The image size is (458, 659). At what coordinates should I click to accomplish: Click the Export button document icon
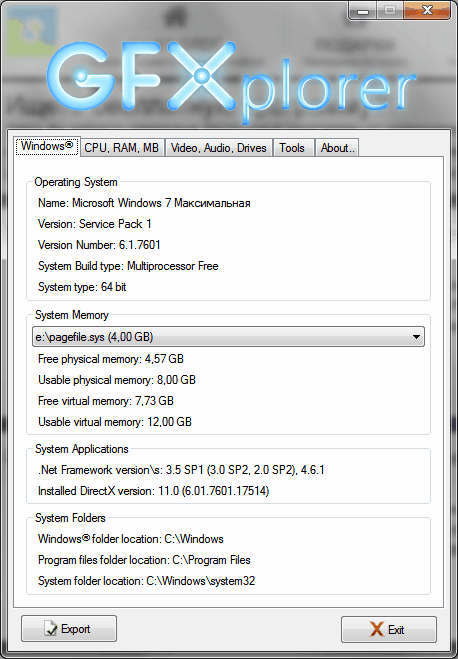pos(50,629)
